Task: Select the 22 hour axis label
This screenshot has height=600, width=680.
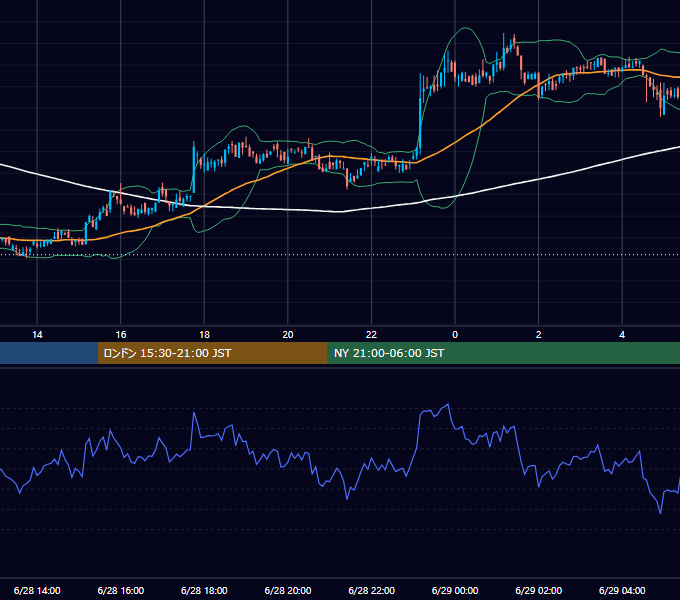Action: [371, 335]
